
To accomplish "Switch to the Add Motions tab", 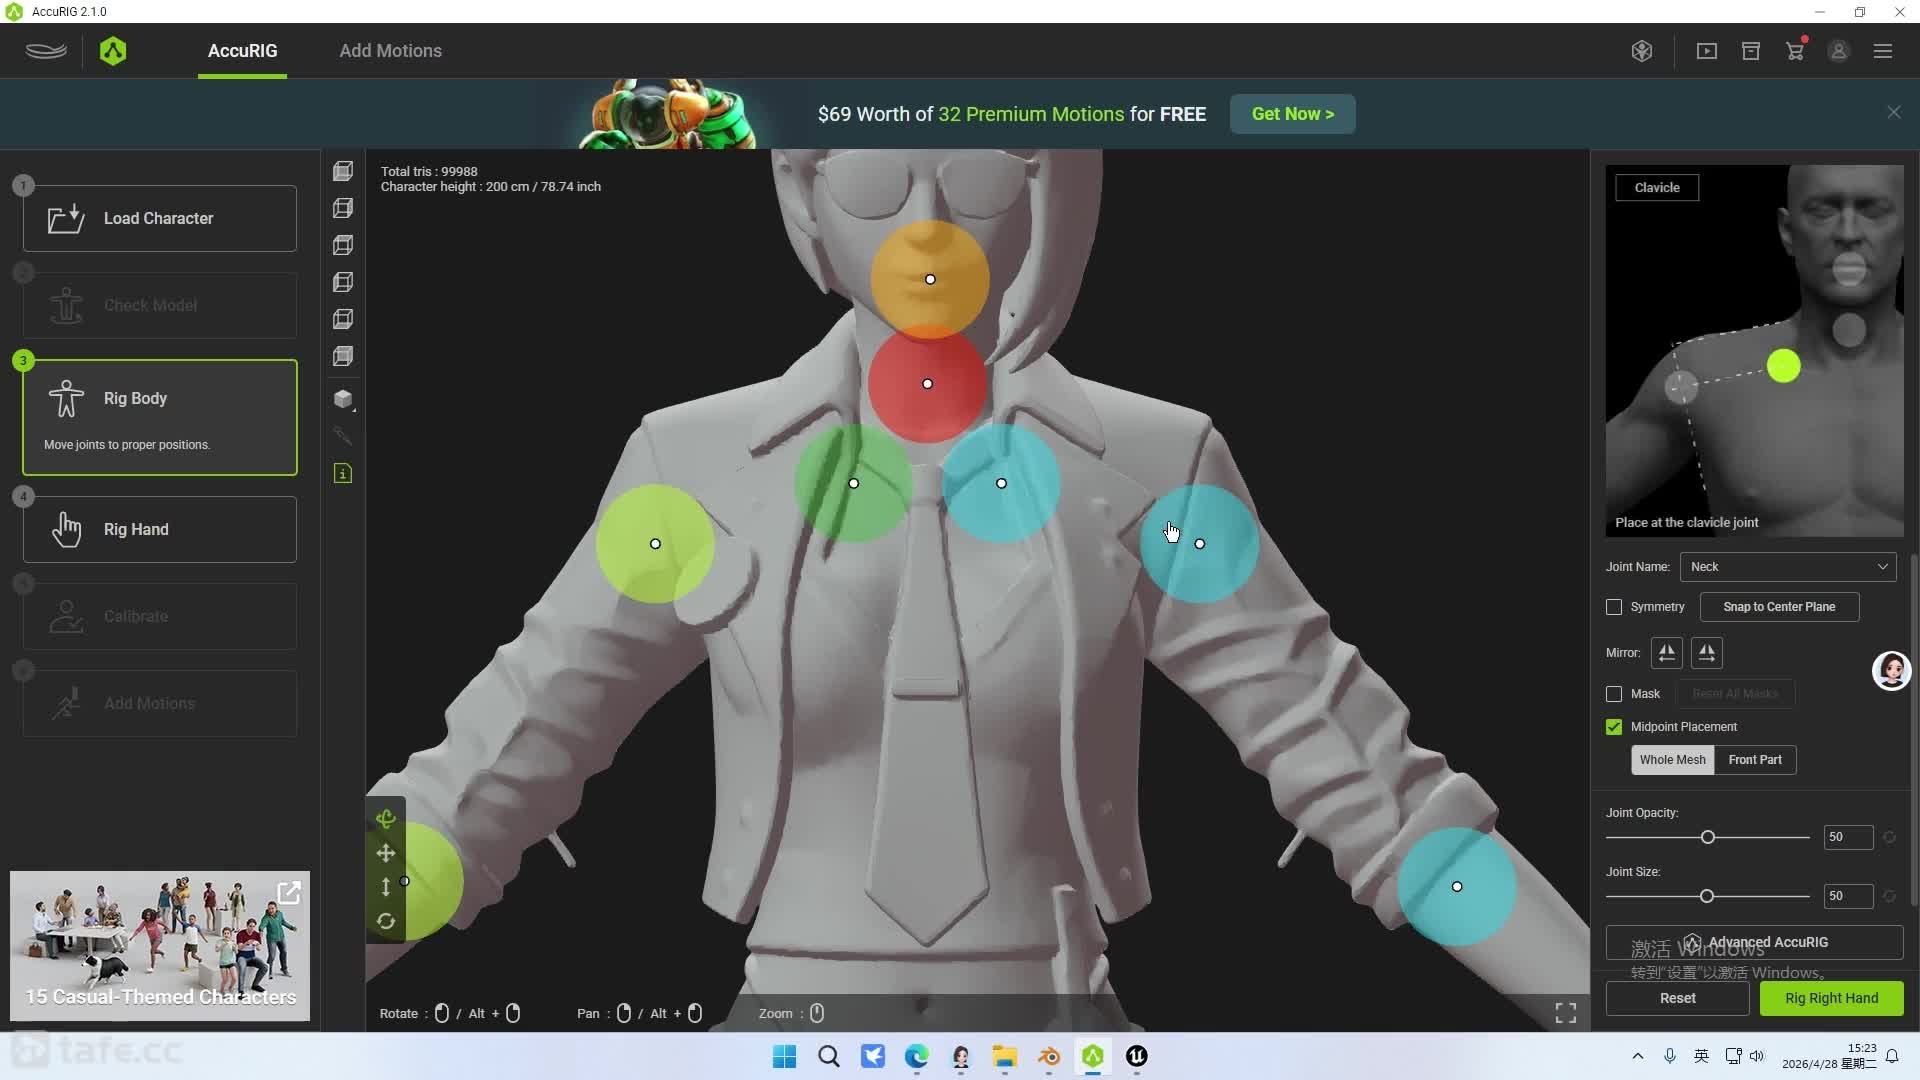I will click(x=391, y=51).
